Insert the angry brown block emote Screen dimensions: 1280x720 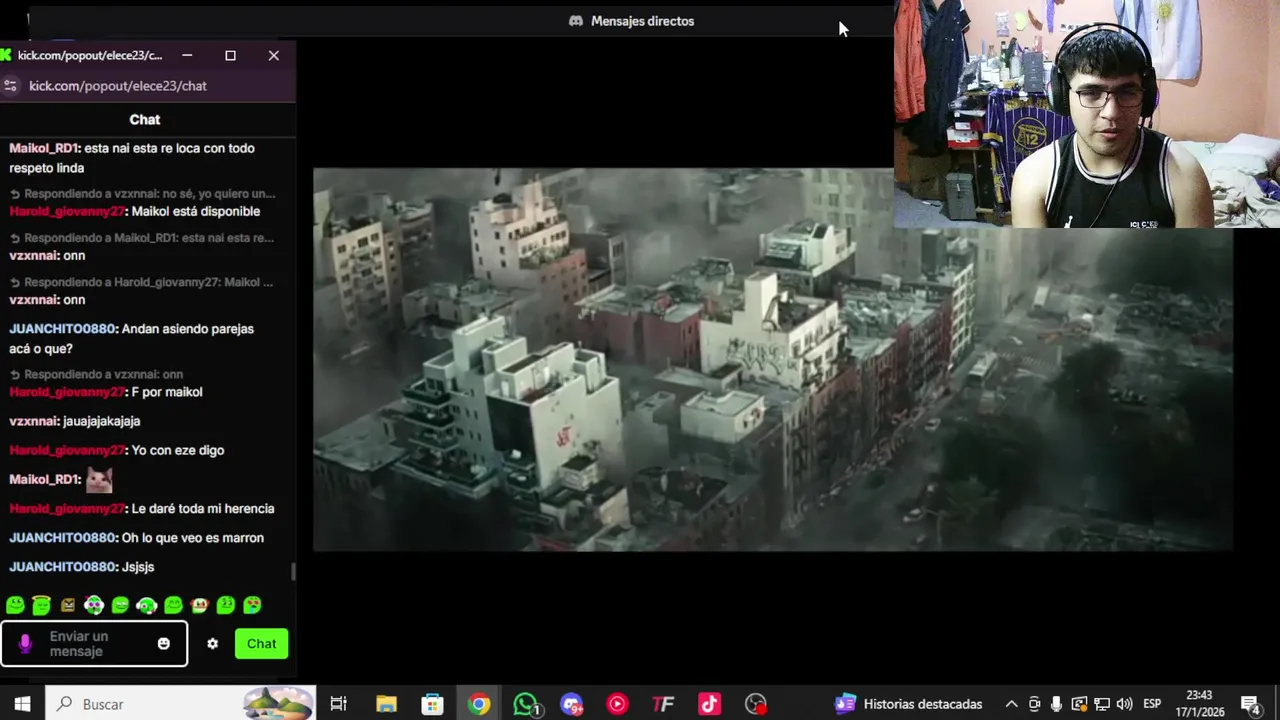click(67, 605)
